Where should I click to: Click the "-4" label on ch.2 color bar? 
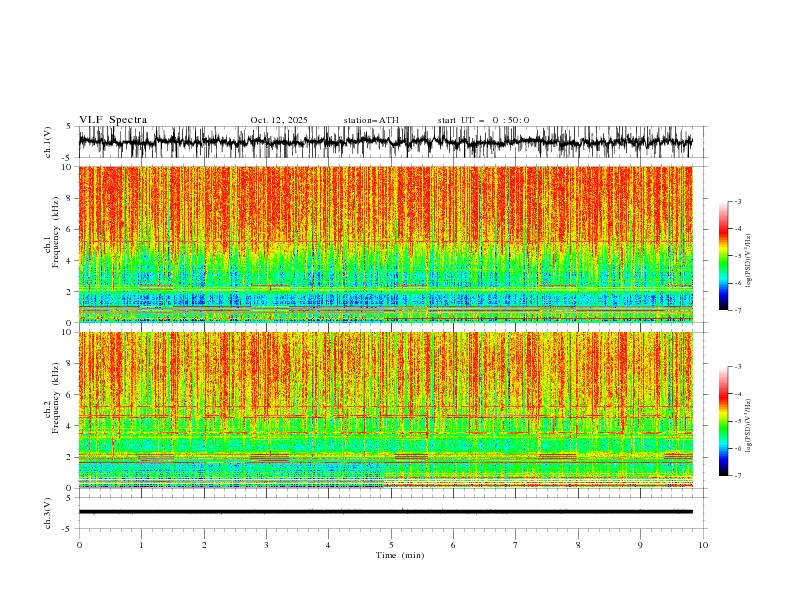(x=738, y=394)
